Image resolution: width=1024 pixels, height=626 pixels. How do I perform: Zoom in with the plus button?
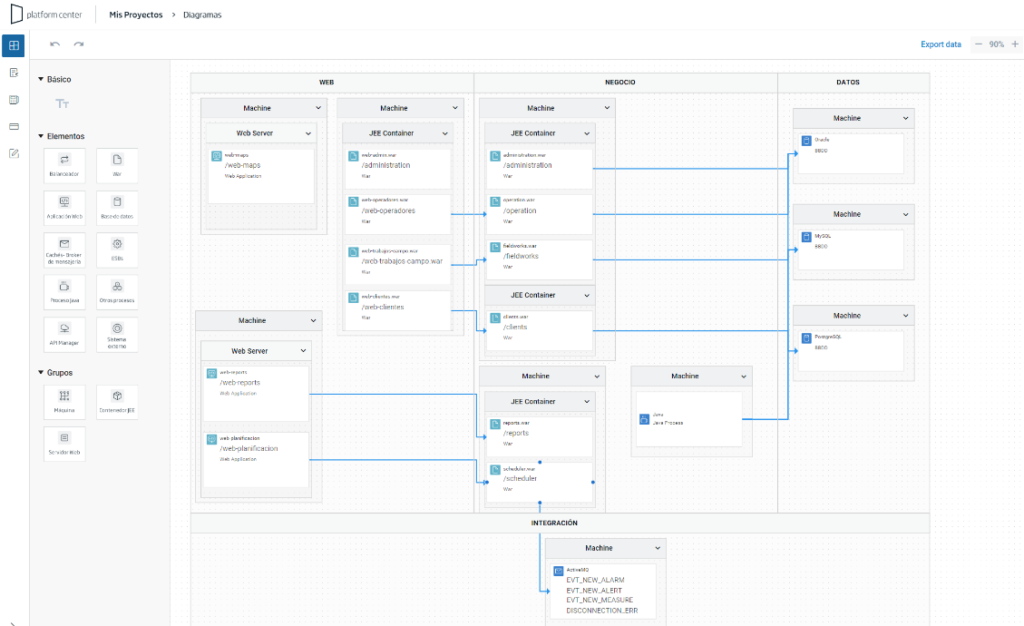click(x=1015, y=44)
